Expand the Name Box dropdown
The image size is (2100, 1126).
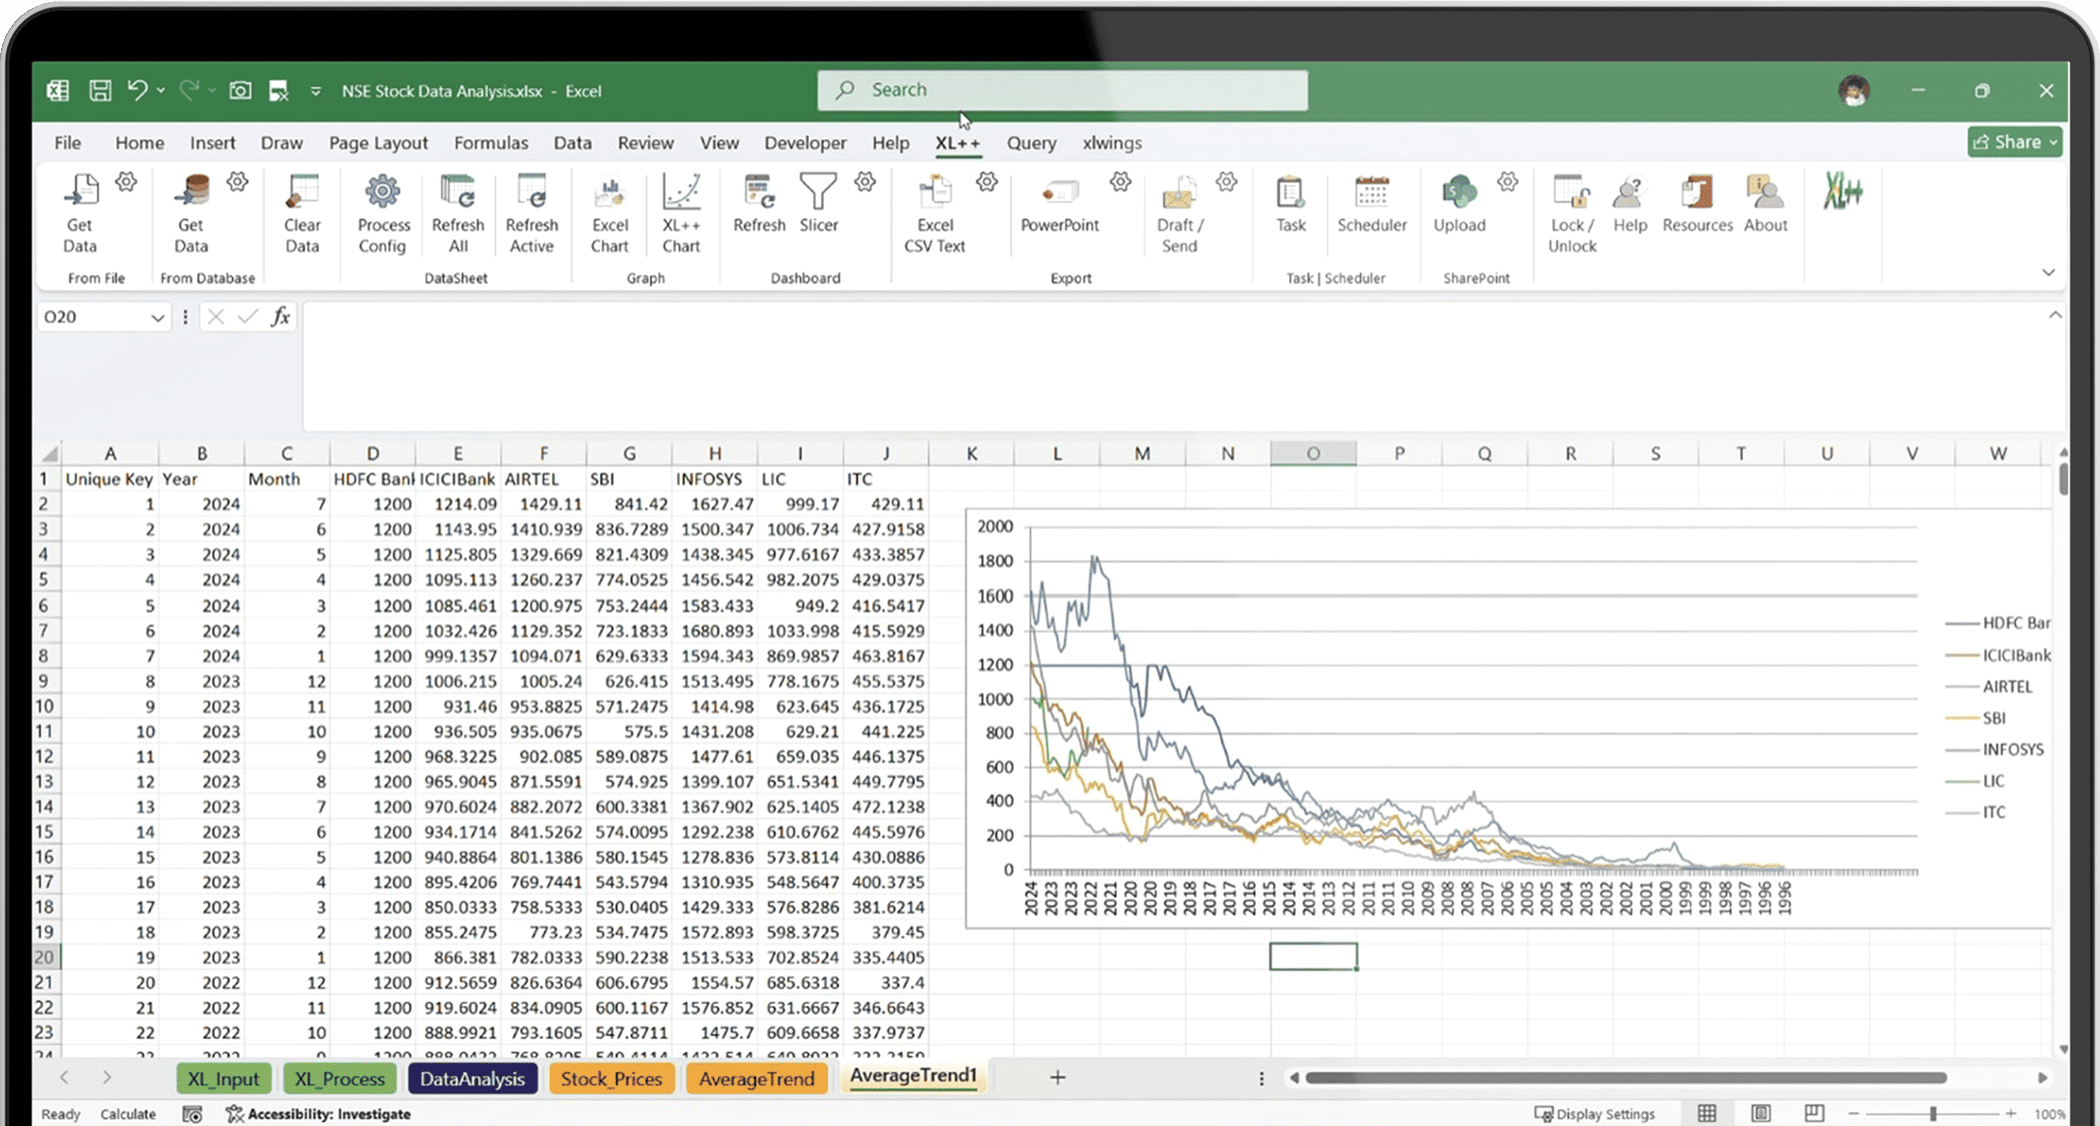pyautogui.click(x=157, y=318)
